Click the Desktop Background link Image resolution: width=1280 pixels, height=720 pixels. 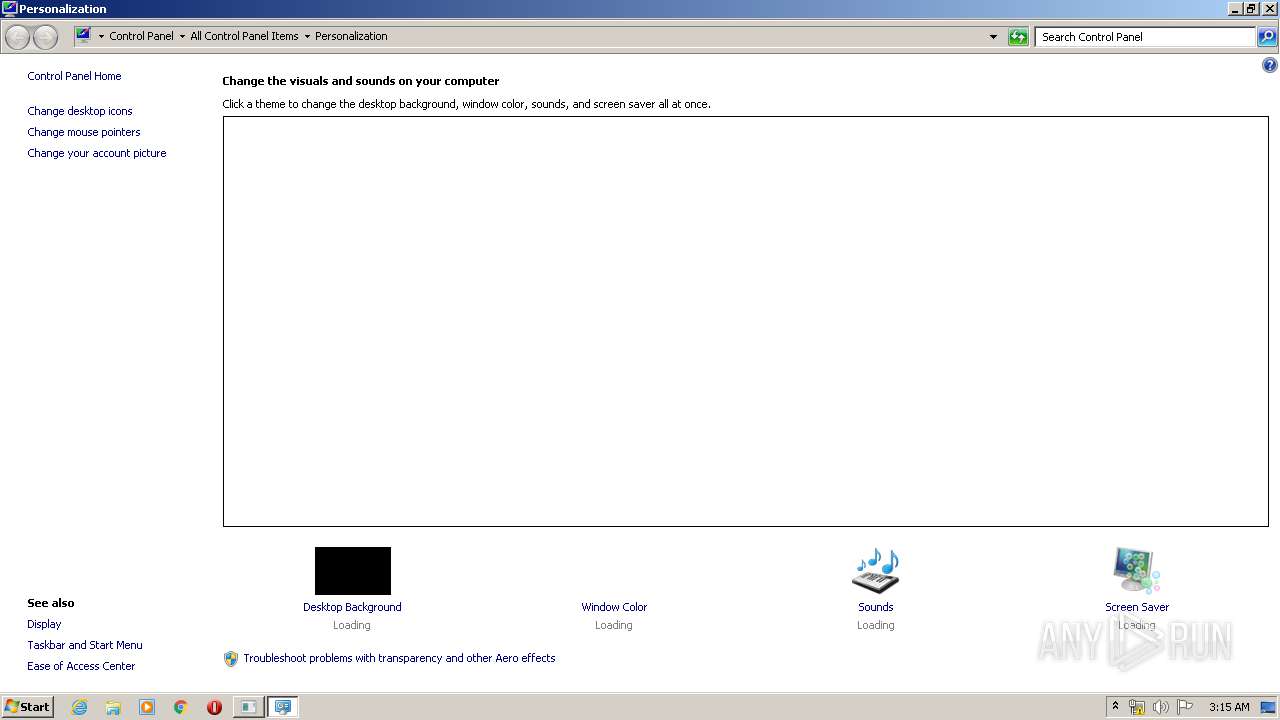[352, 607]
